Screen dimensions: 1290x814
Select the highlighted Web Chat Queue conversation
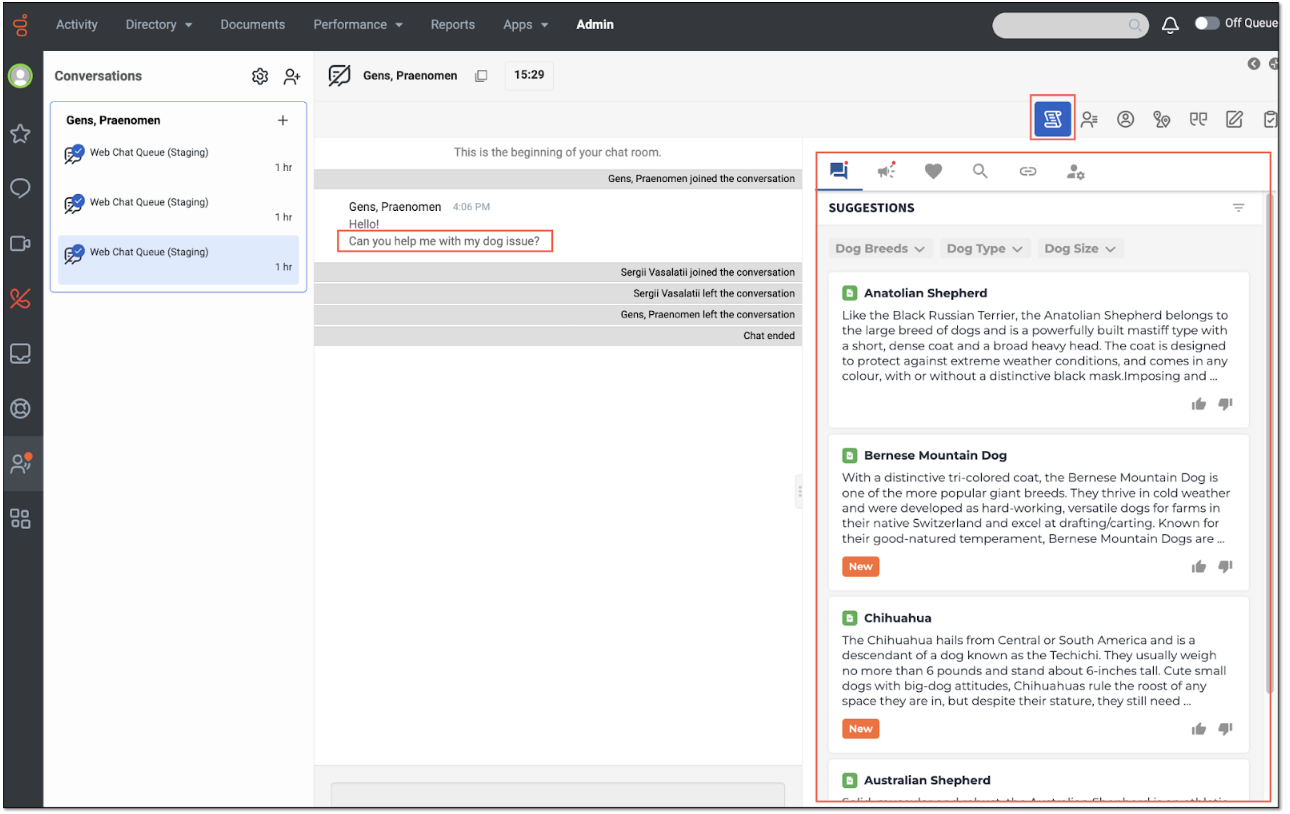pyautogui.click(x=178, y=260)
